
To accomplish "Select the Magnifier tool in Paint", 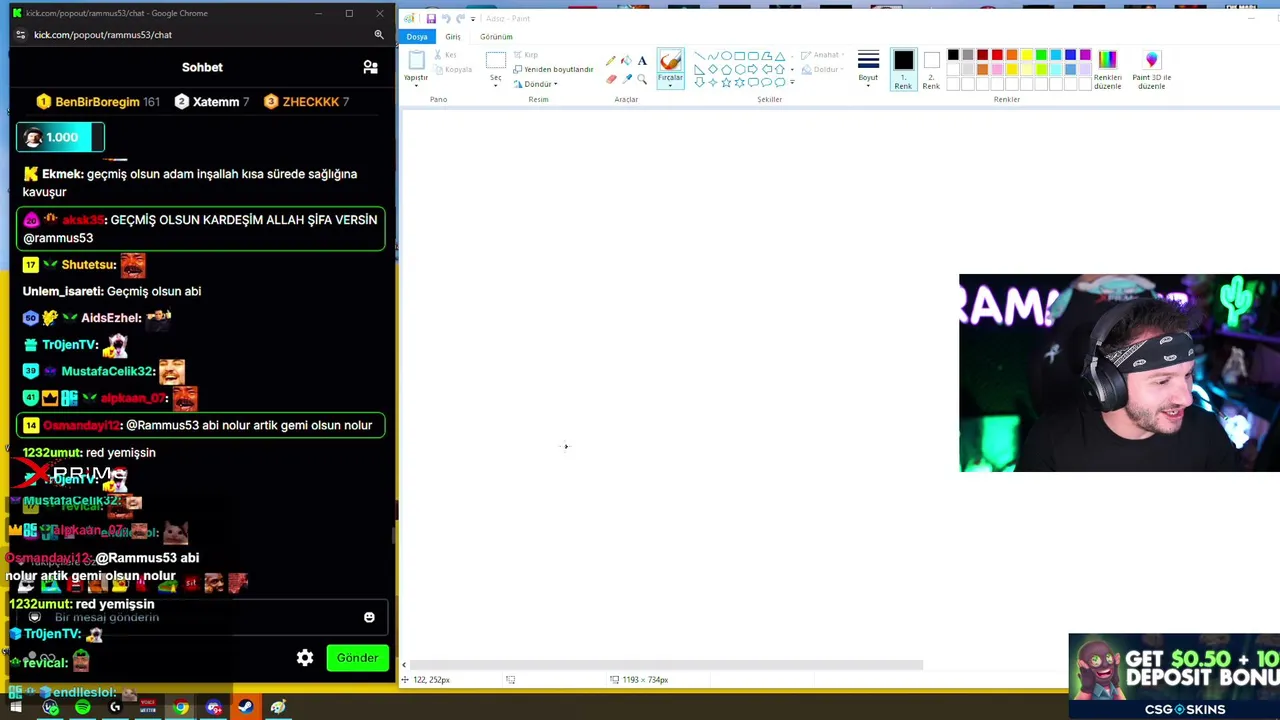I will (x=642, y=78).
